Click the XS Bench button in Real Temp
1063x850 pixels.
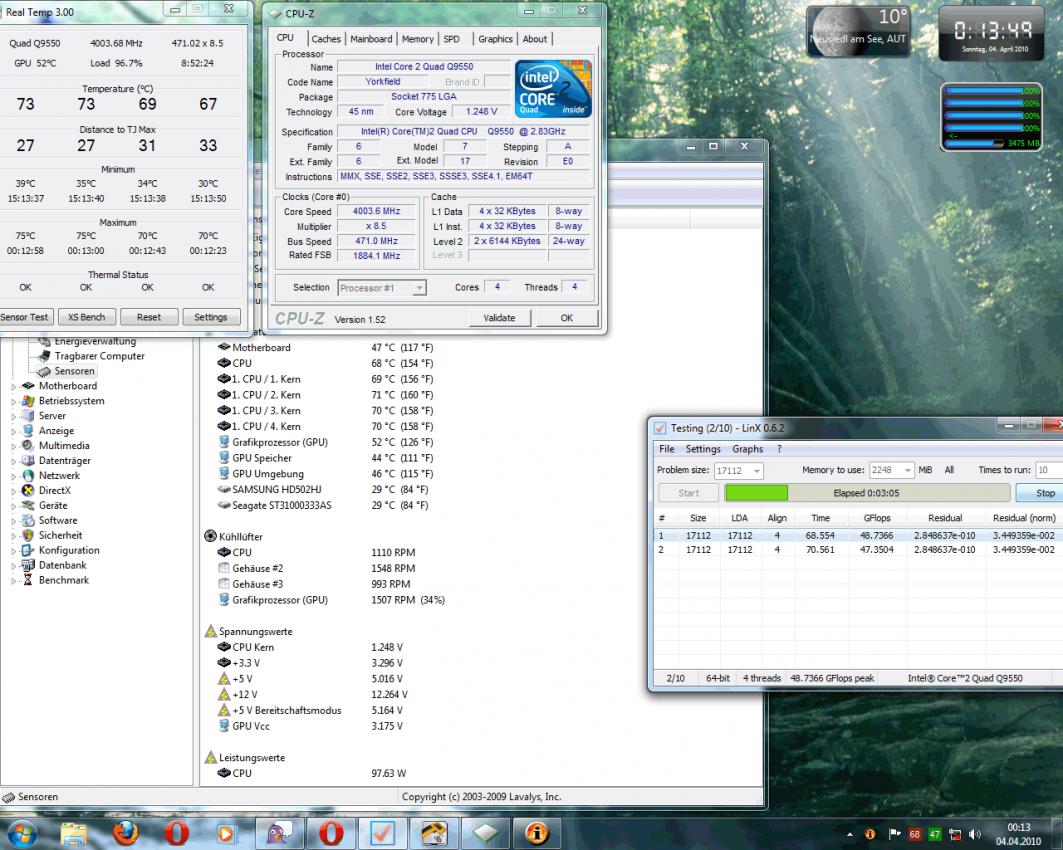[x=86, y=317]
